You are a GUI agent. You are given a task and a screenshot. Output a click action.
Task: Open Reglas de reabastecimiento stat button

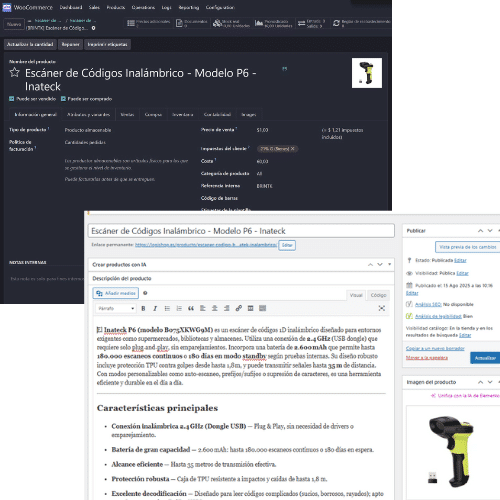(361, 23)
